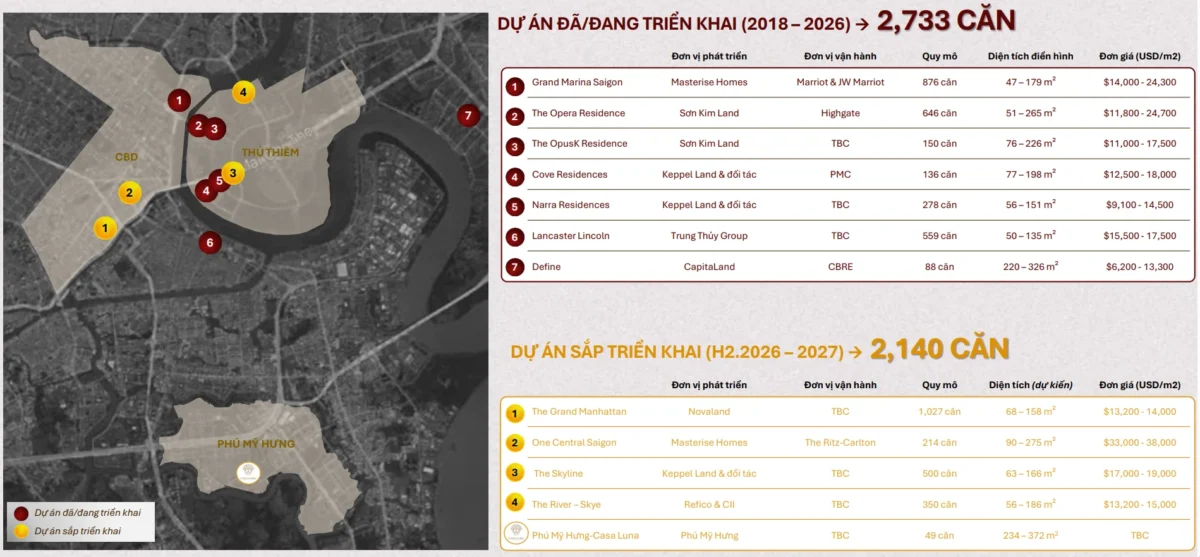Image resolution: width=1200 pixels, height=557 pixels.
Task: Click the red number badge beside Define
Action: click(515, 269)
